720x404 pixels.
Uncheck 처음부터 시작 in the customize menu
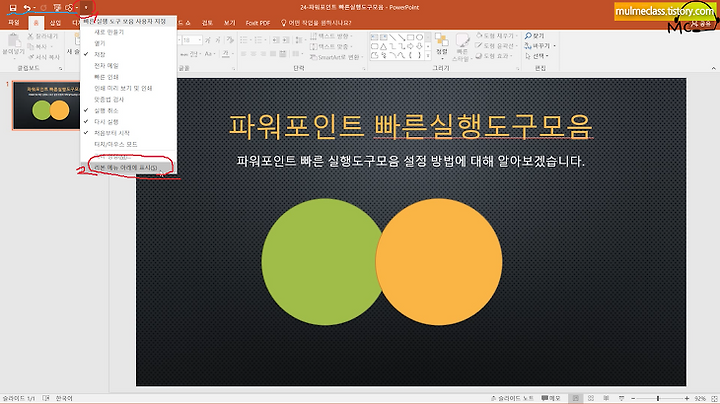[128, 133]
